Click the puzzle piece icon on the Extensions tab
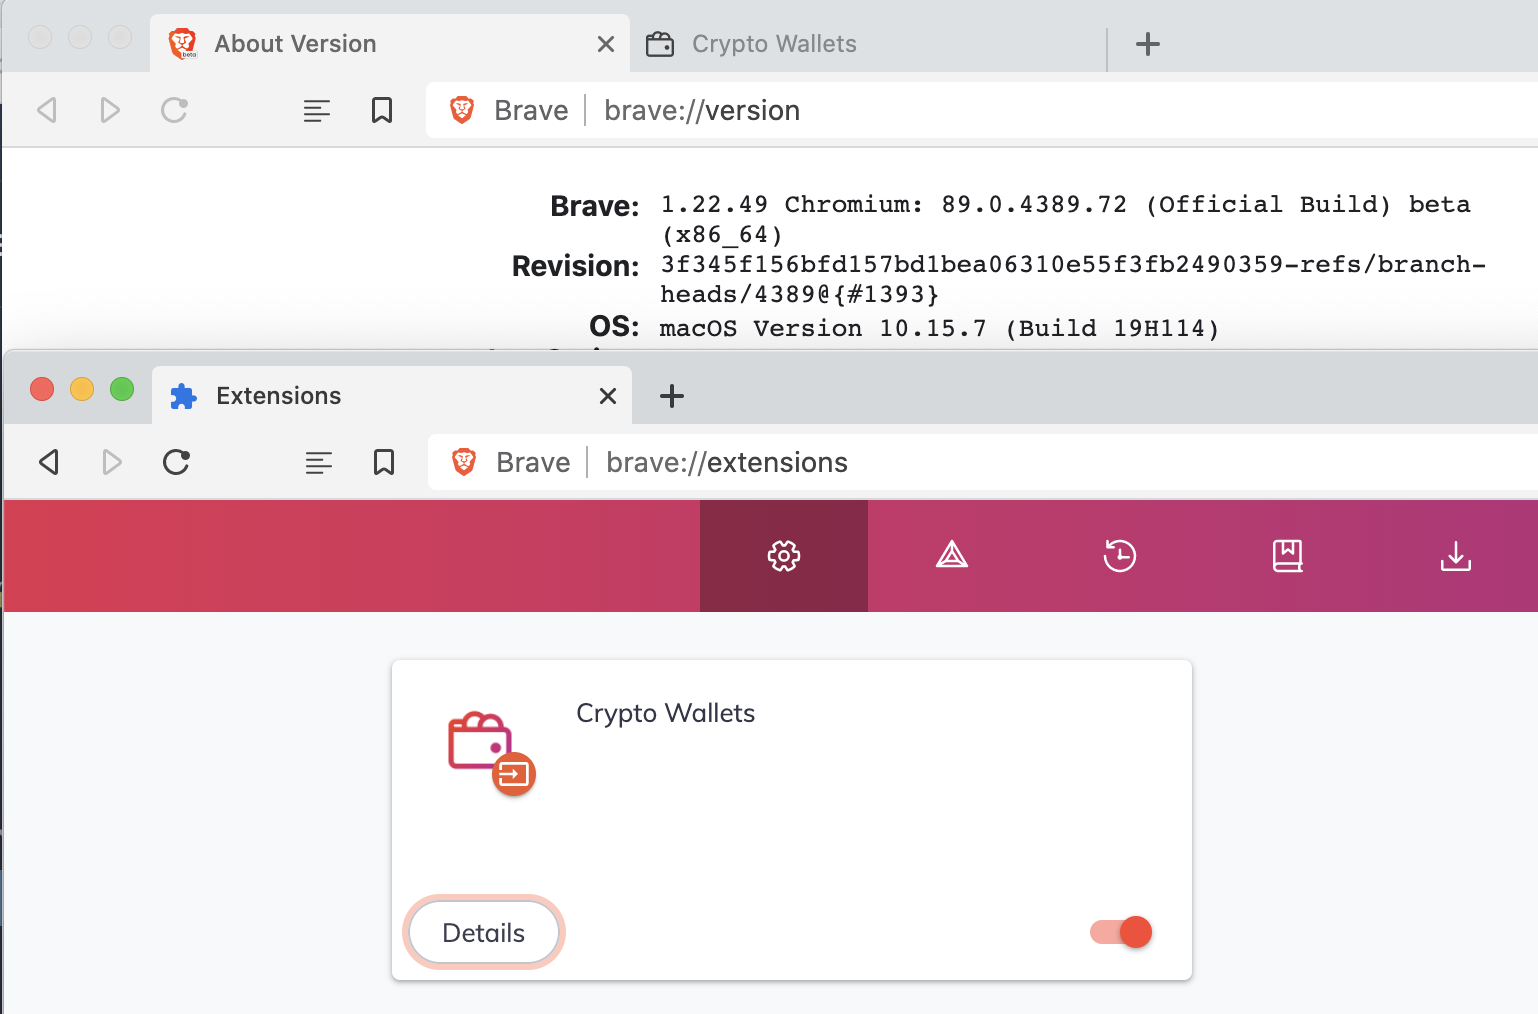This screenshot has width=1538, height=1014. coord(183,396)
